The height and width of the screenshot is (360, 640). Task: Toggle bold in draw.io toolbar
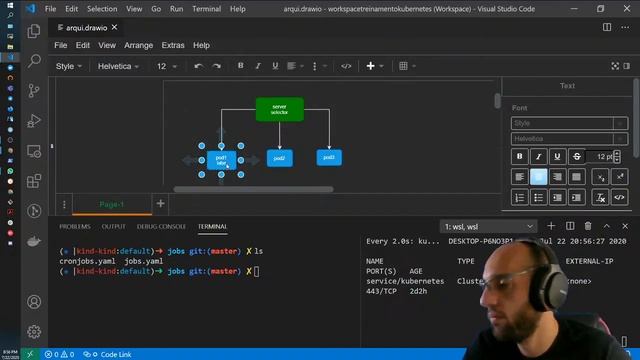(240, 66)
